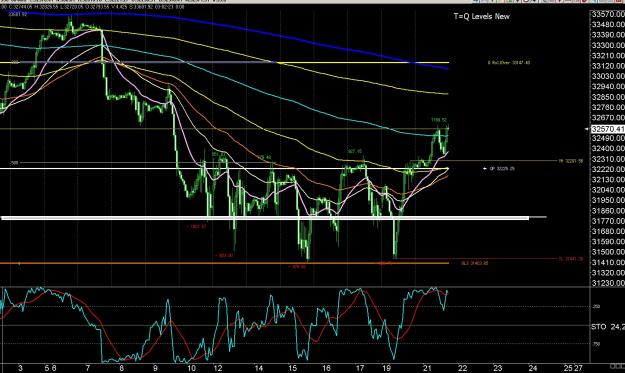Select price level 31590.00 on the axis

click(608, 242)
